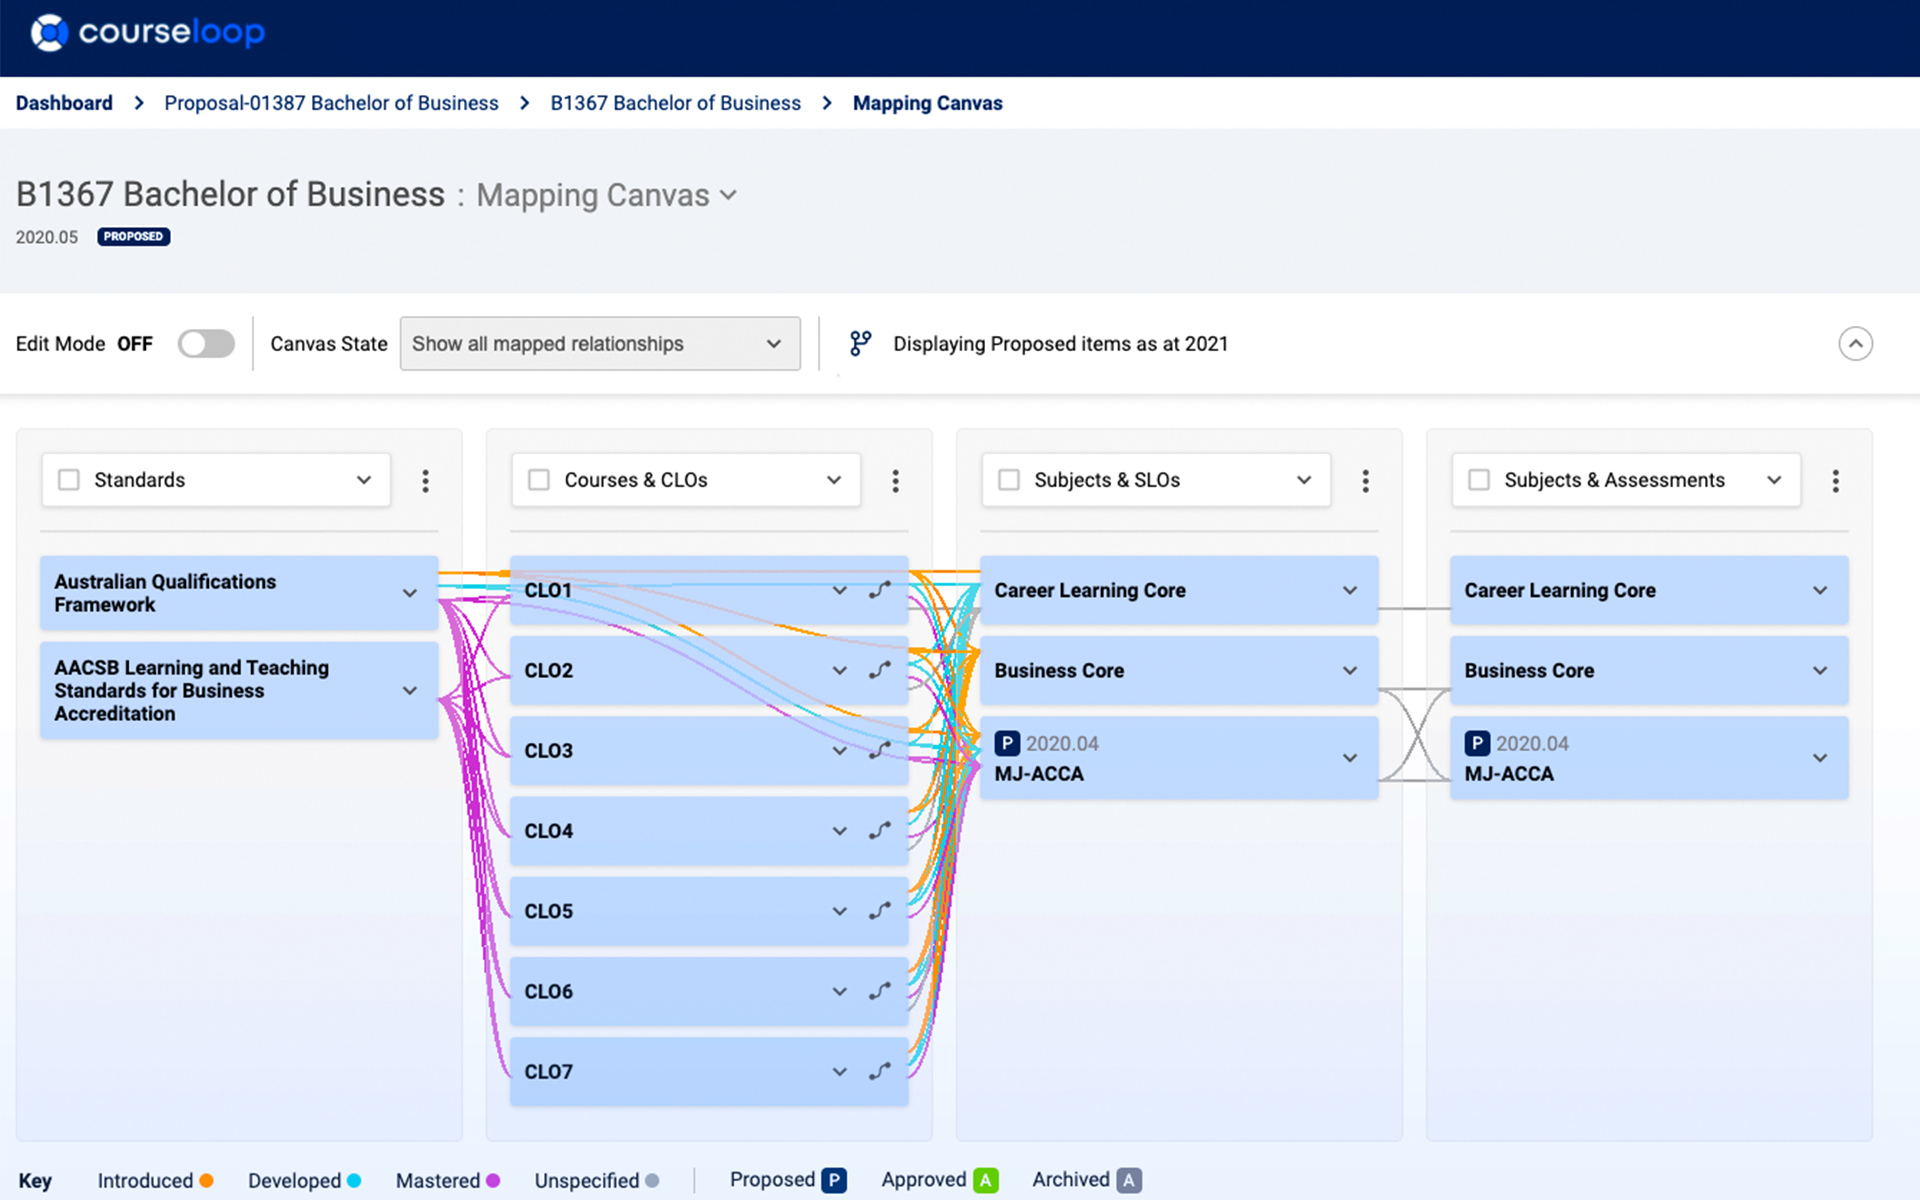Screen dimensions: 1920x1200
Task: Click the CLO6 mapping path icon
Action: (879, 991)
